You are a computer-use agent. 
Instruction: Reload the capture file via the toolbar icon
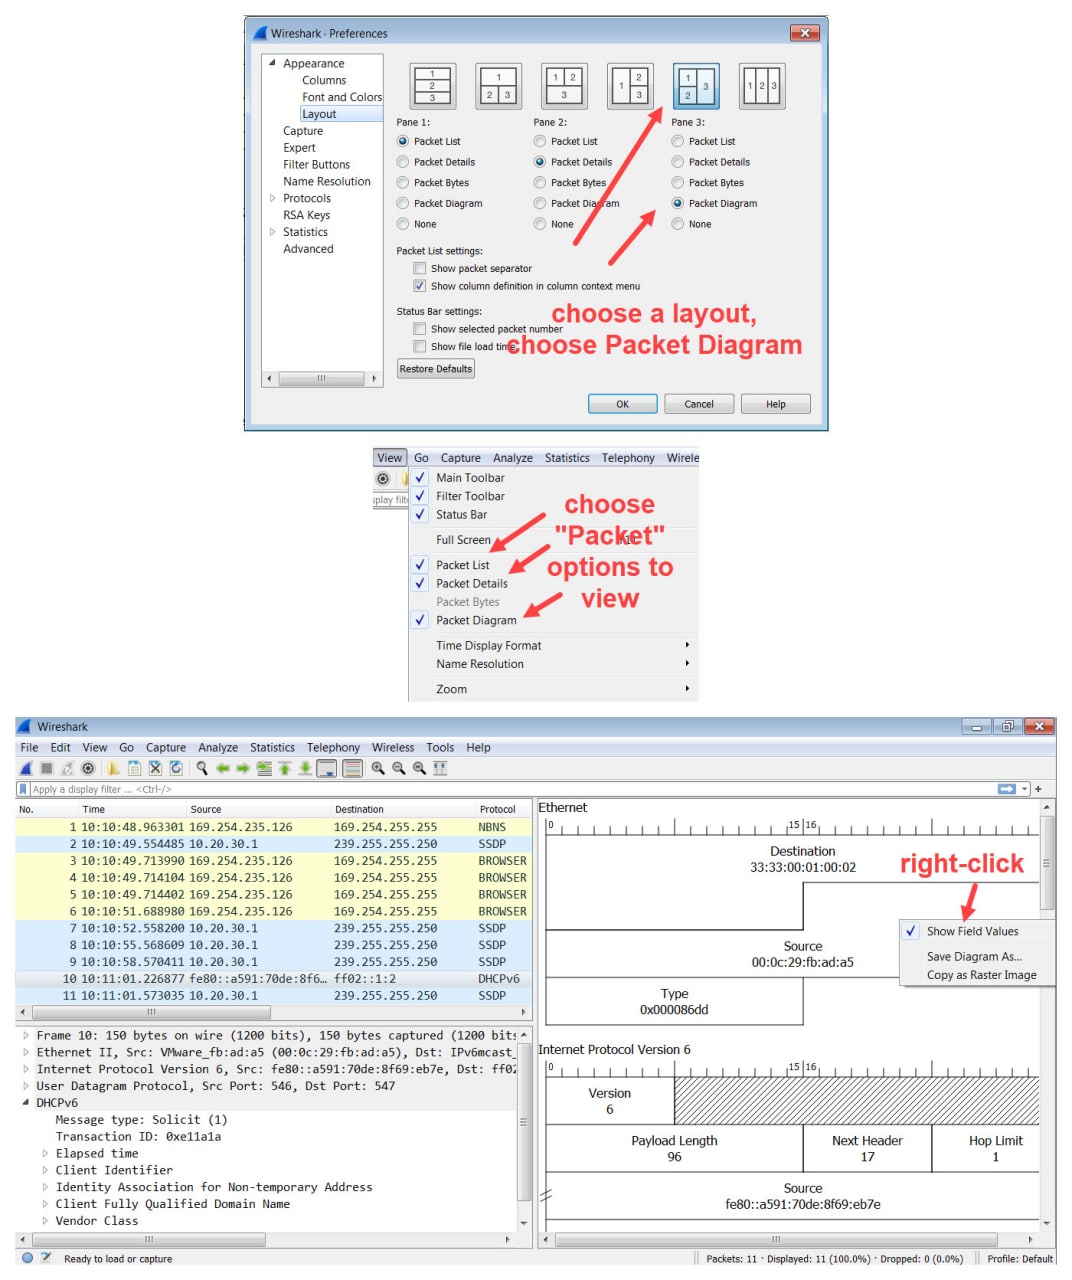tap(176, 768)
